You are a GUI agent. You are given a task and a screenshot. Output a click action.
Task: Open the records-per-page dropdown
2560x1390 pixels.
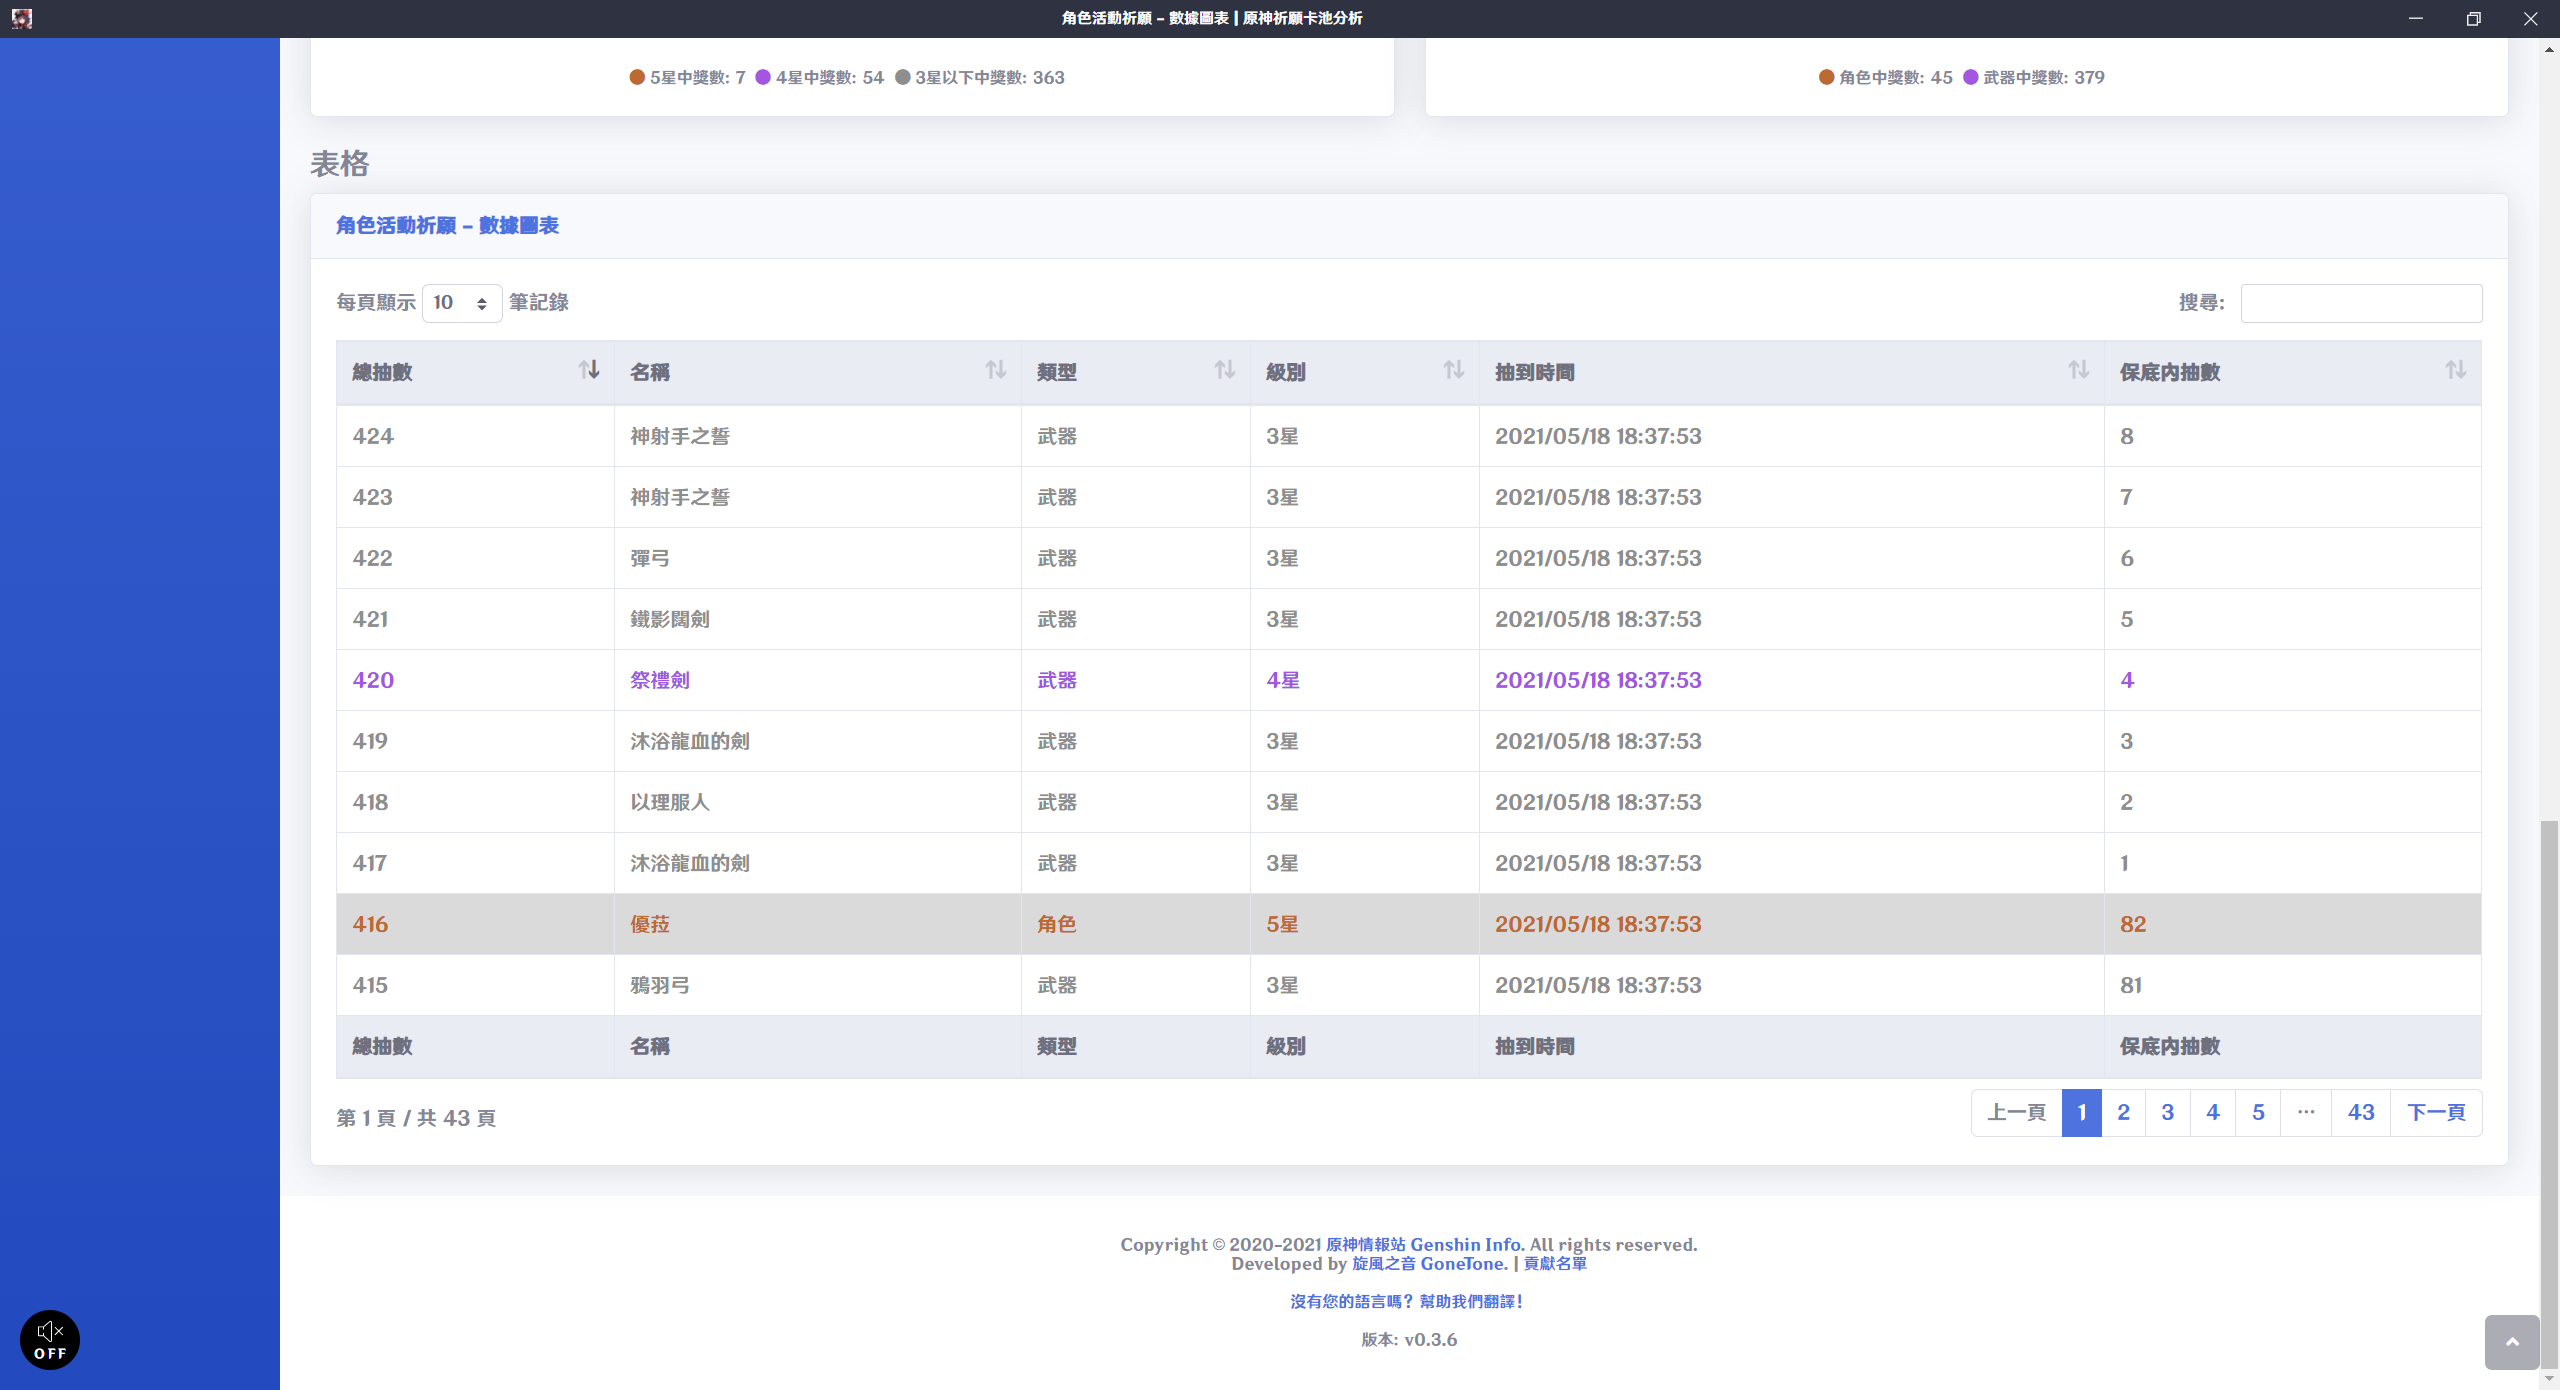[x=461, y=303]
